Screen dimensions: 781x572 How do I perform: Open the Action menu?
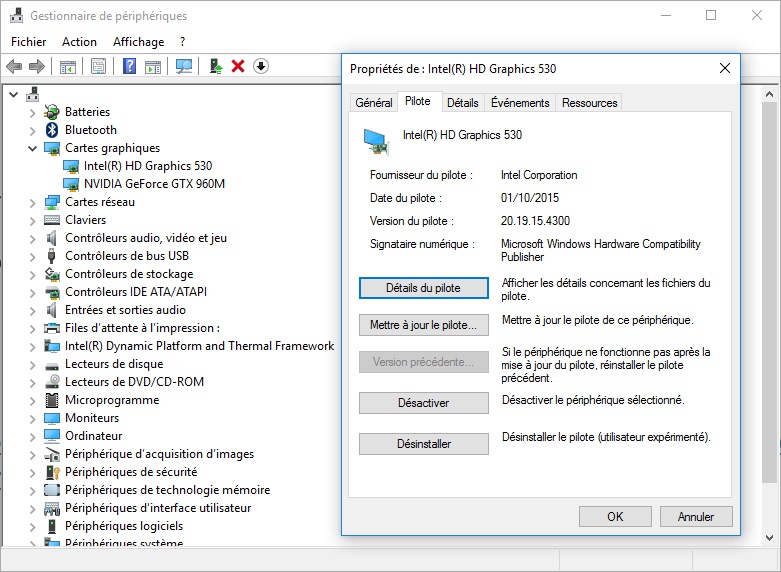[79, 42]
